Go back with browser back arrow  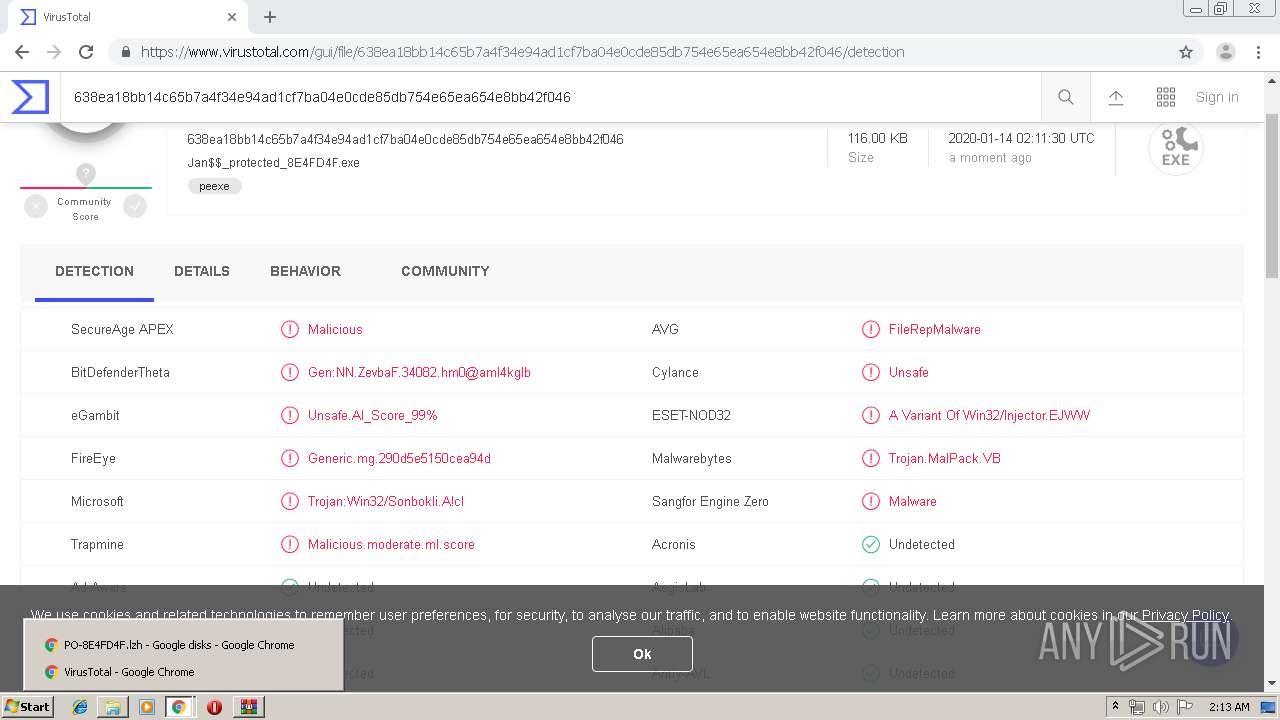(22, 52)
